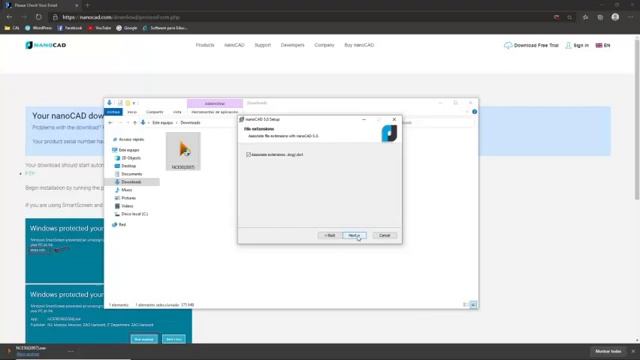The image size is (640, 360).
Task: Open the nanoCAD menu item on site
Action: click(x=234, y=45)
